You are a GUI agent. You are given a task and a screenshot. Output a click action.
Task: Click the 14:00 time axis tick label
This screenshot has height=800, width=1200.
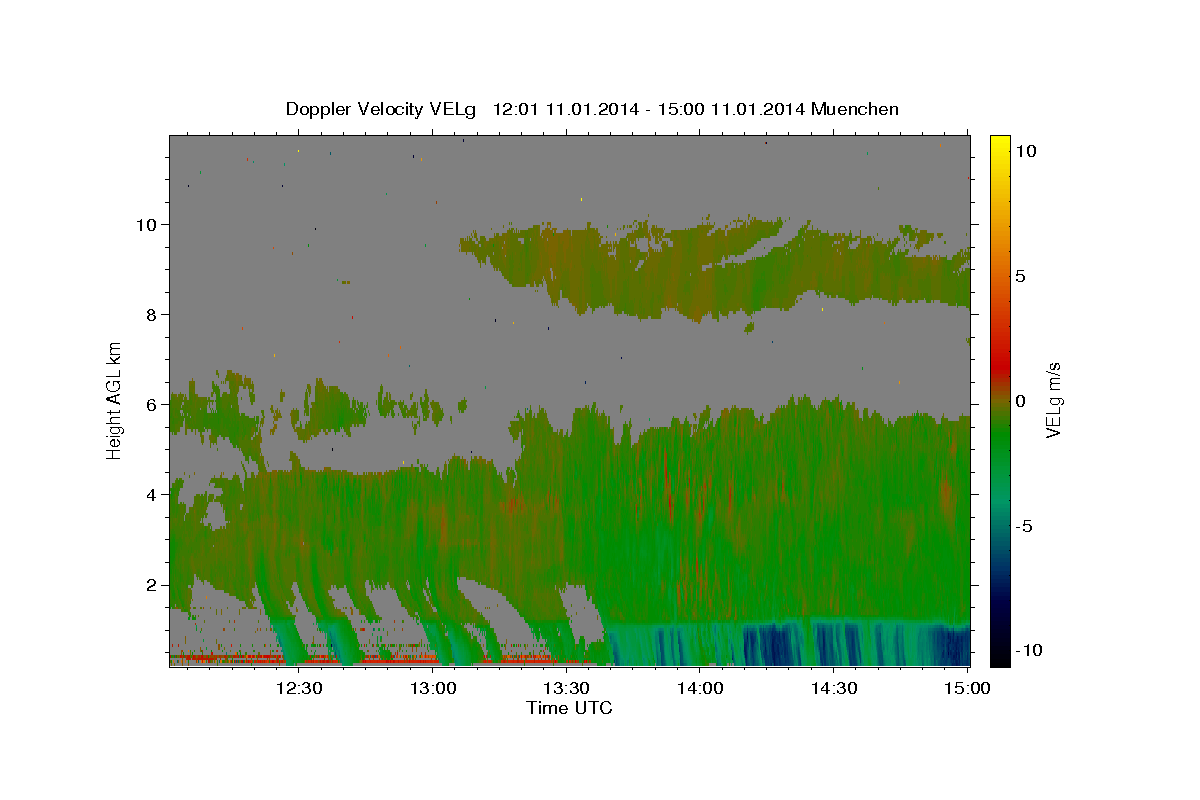[700, 688]
